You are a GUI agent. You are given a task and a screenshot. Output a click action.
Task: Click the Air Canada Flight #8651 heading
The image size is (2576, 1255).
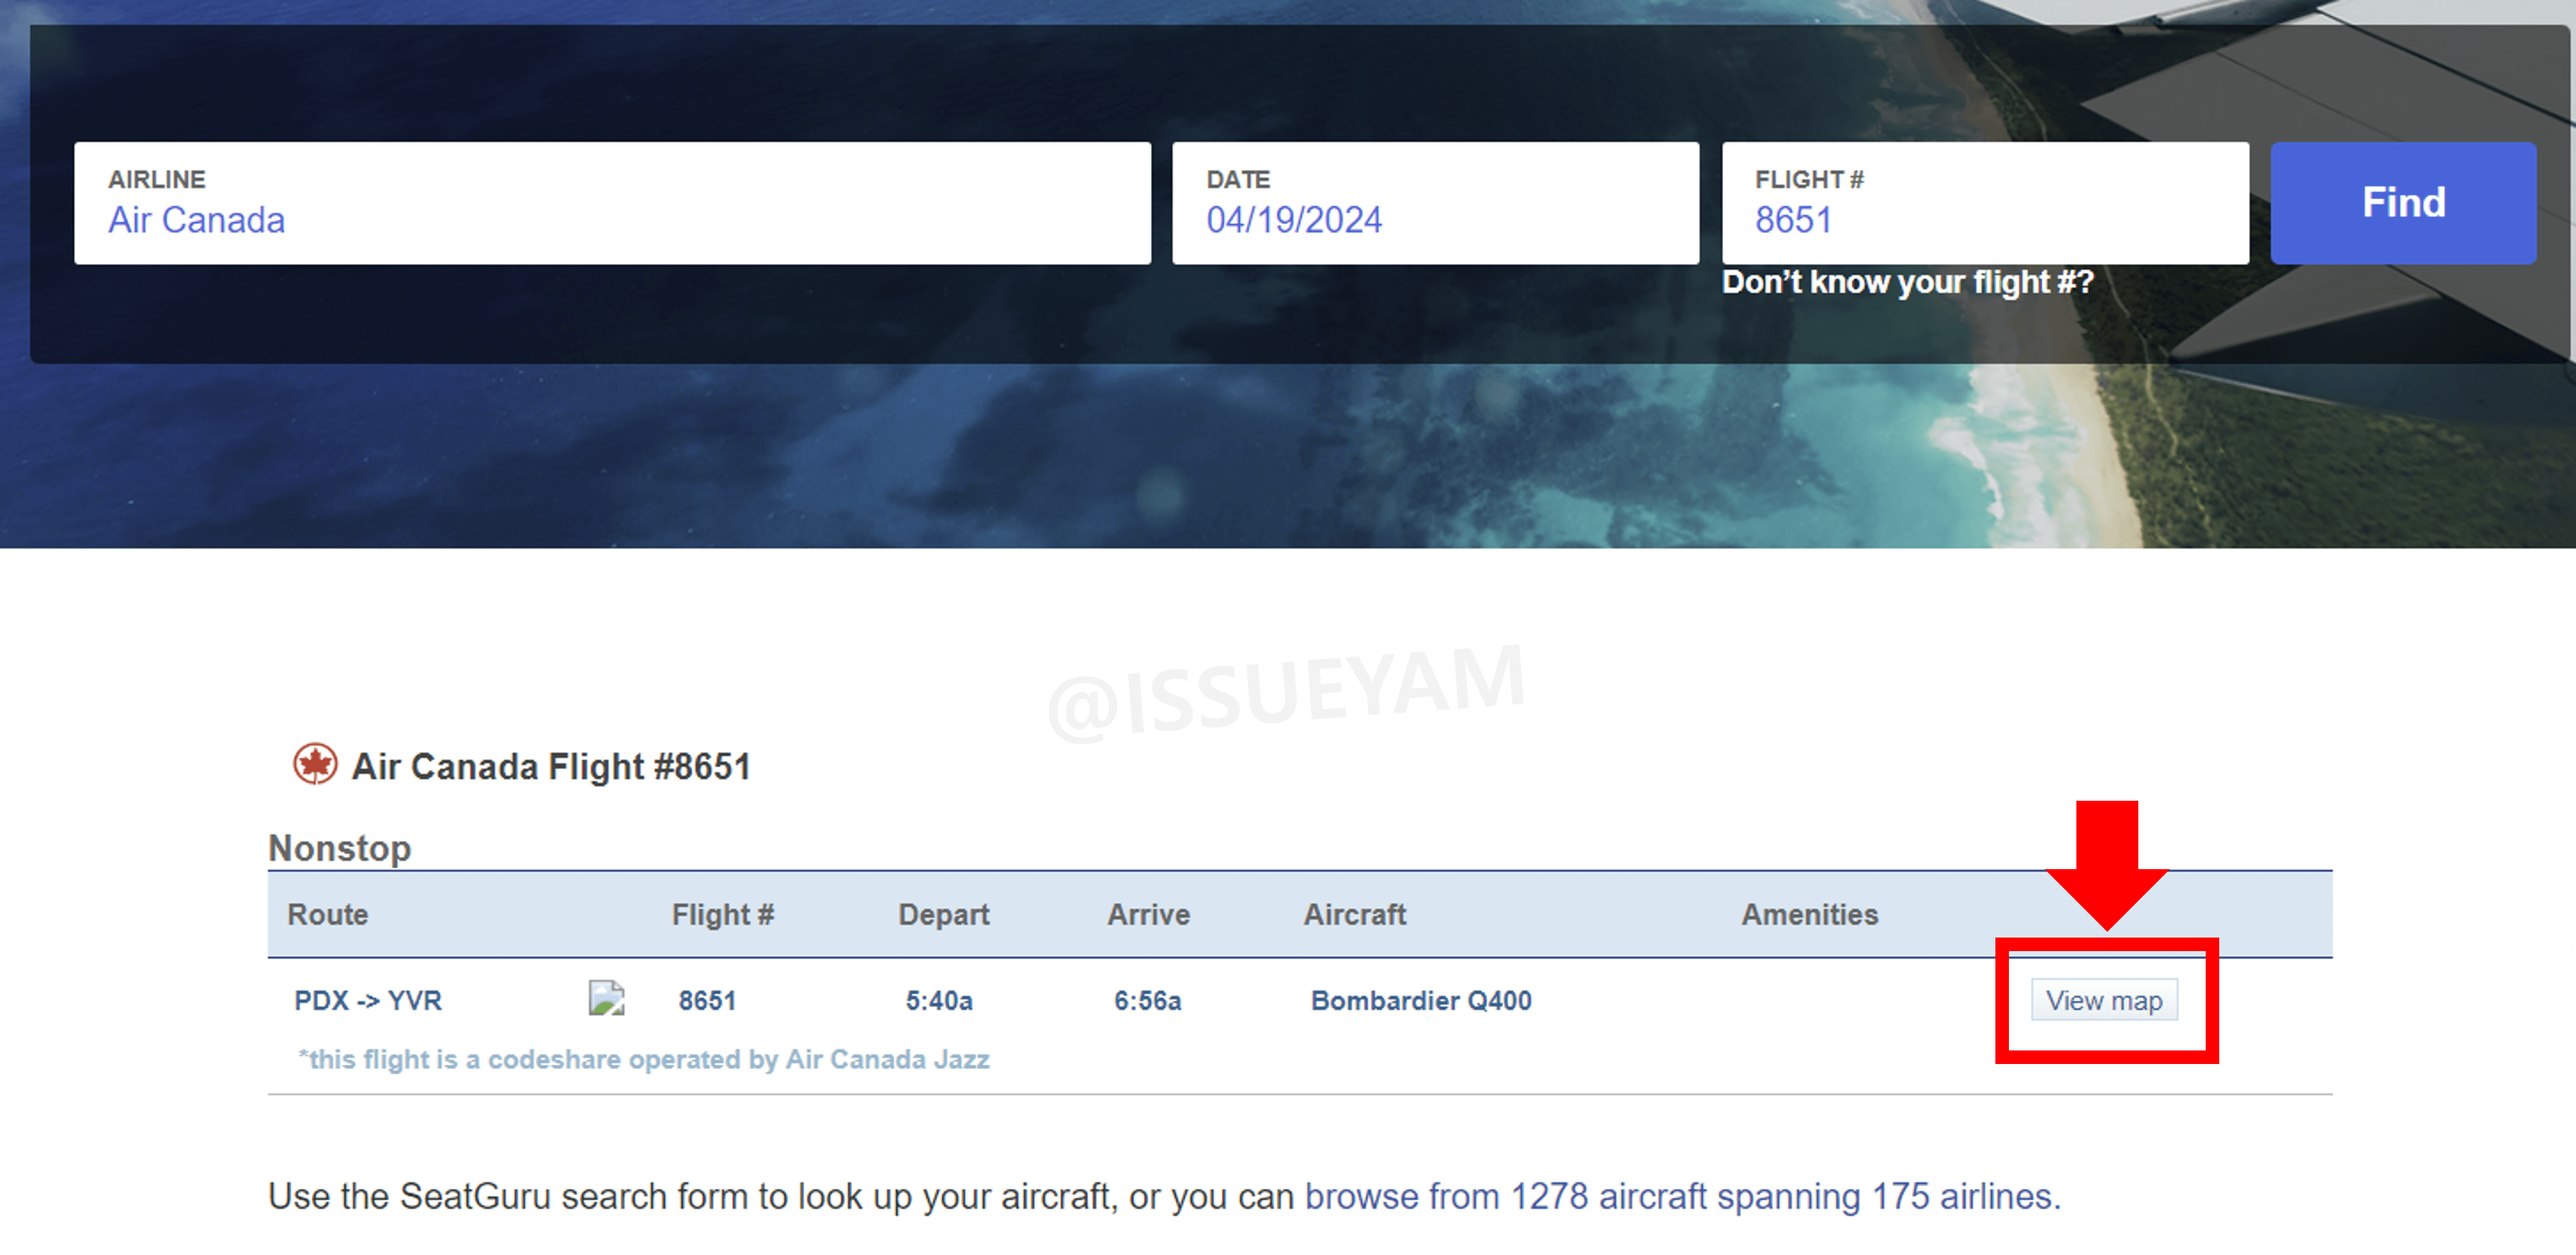(x=551, y=767)
